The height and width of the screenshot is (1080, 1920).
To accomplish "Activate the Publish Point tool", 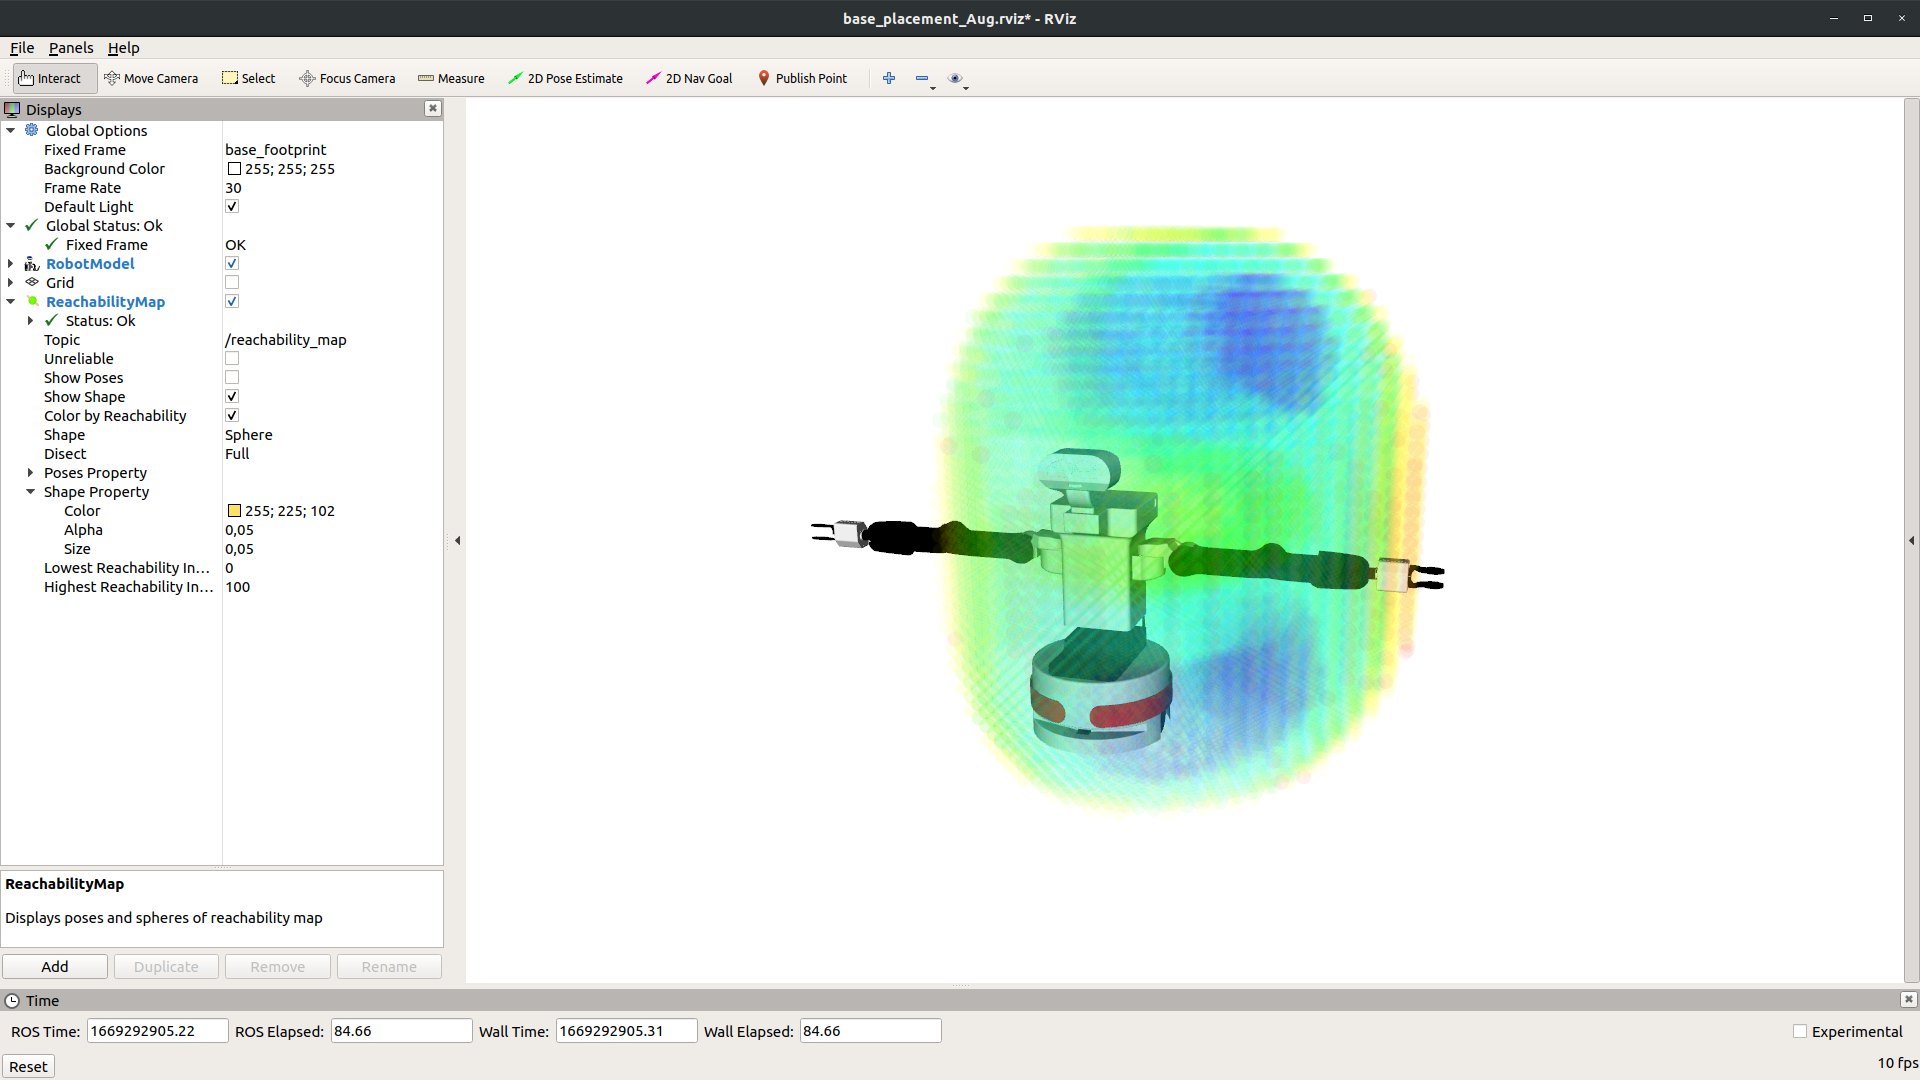I will [802, 78].
